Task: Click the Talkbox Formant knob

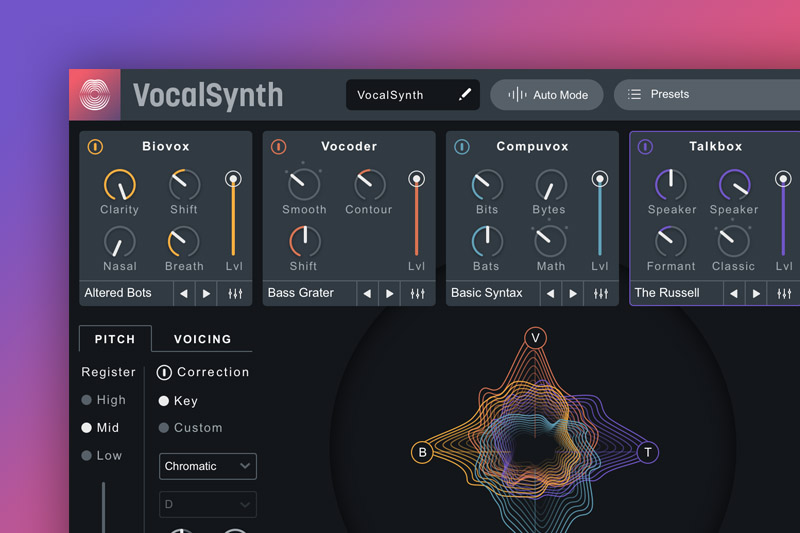Action: (670, 242)
